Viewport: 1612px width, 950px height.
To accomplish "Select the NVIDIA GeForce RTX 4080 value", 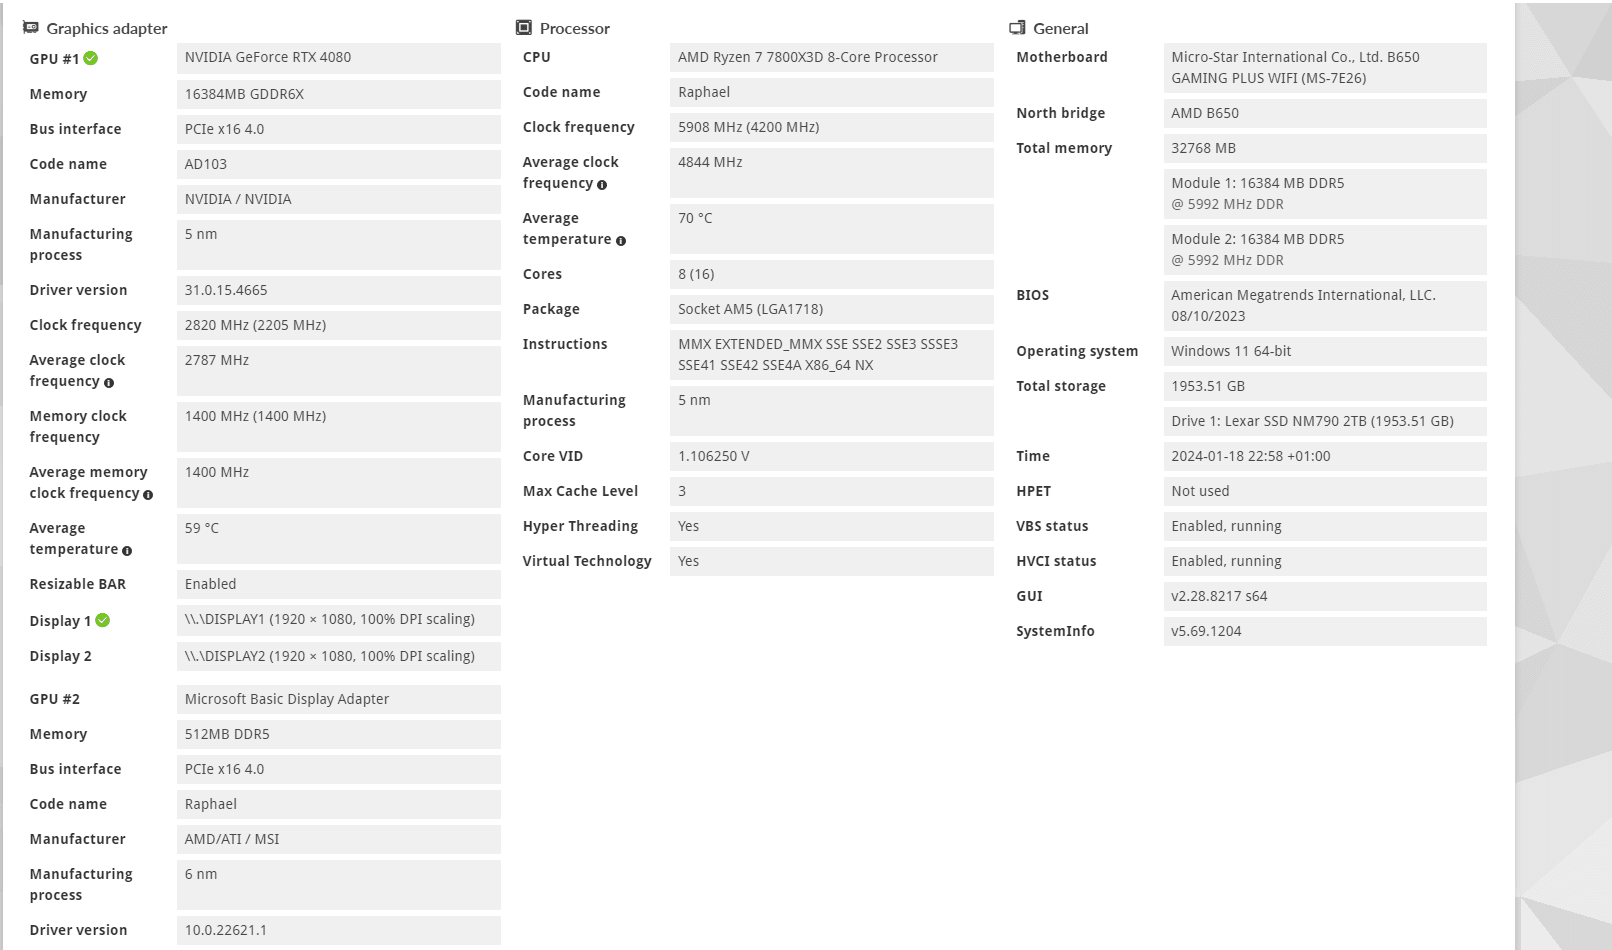I will pyautogui.click(x=339, y=58).
